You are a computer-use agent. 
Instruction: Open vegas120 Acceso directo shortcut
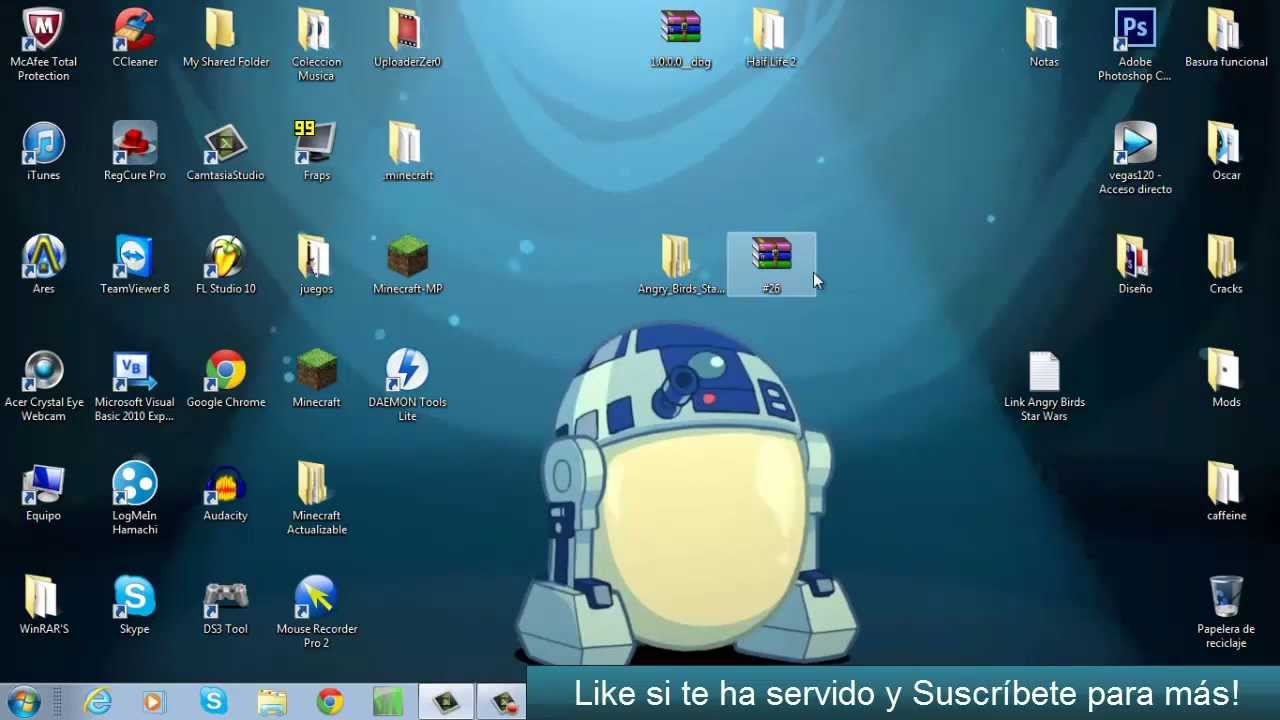[x=1135, y=158]
